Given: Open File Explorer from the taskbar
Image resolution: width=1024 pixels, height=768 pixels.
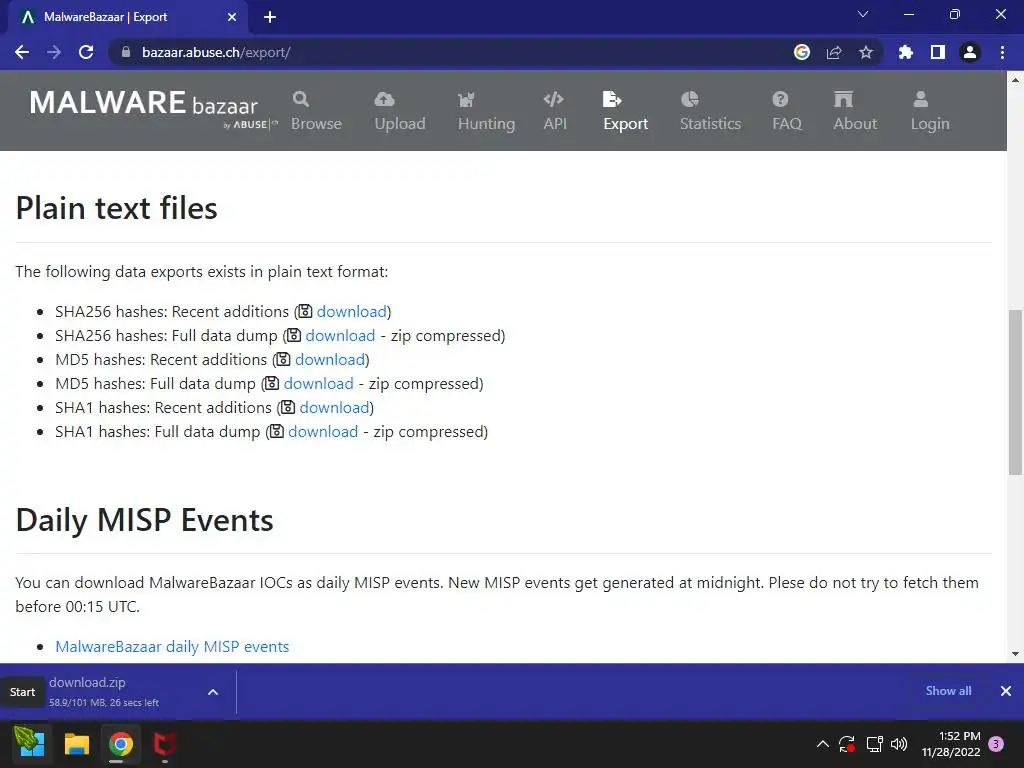Looking at the screenshot, I should coord(76,744).
